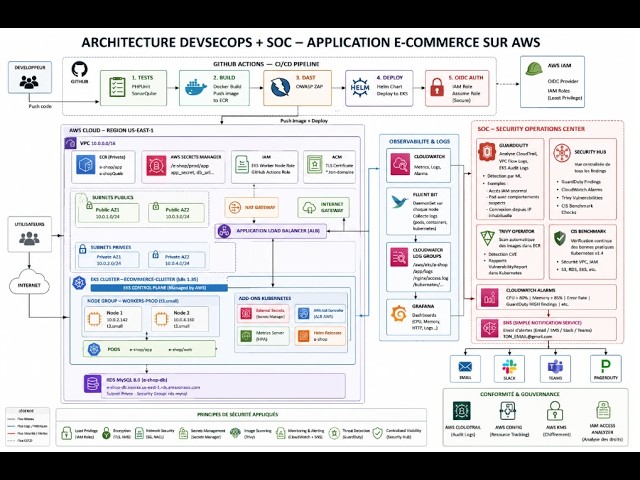Click the Fluent Bit hummingbird icon

pyautogui.click(x=399, y=201)
